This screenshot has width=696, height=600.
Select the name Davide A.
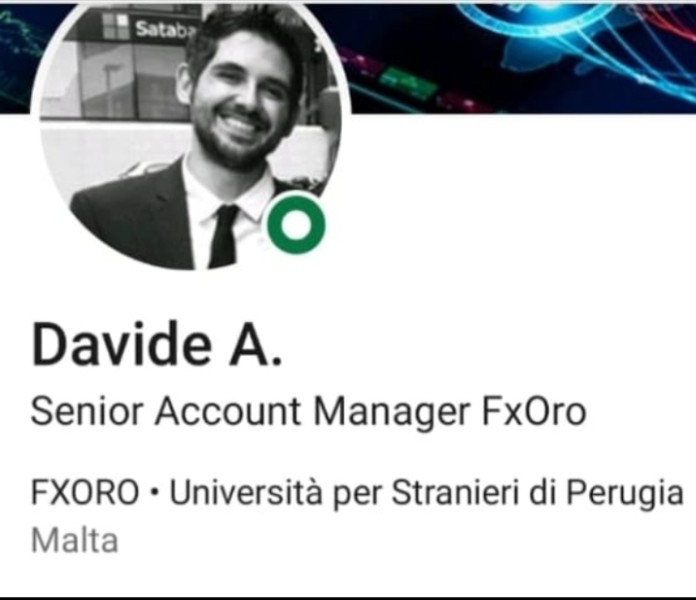[157, 344]
